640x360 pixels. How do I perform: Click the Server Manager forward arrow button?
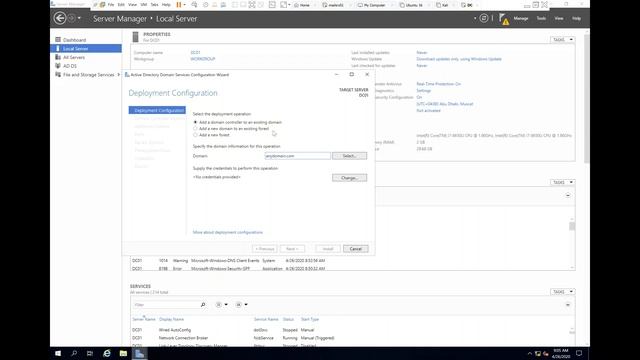[71, 18]
